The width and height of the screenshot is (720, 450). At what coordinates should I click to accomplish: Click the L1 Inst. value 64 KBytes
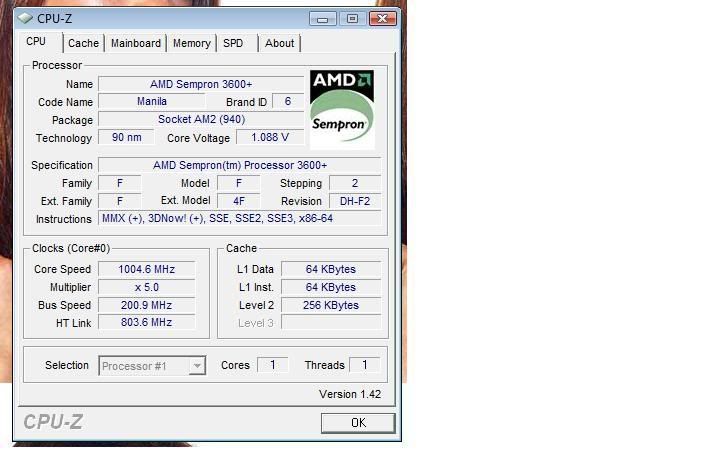pos(331,287)
